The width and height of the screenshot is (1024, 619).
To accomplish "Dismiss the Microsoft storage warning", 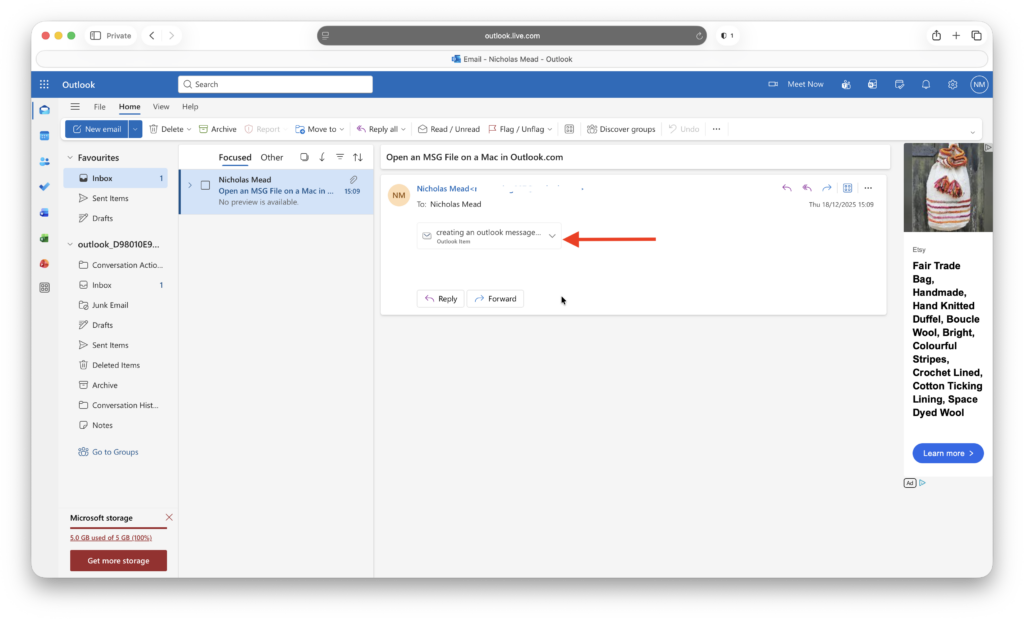I will pyautogui.click(x=168, y=517).
